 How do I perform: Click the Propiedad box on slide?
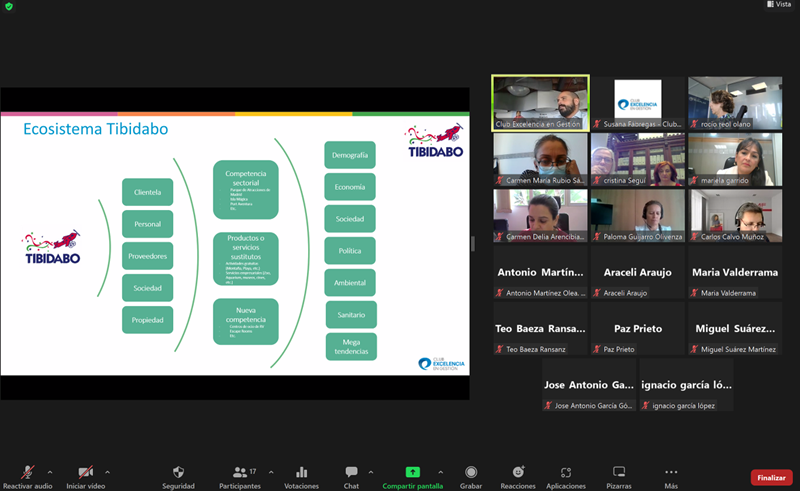coord(147,320)
